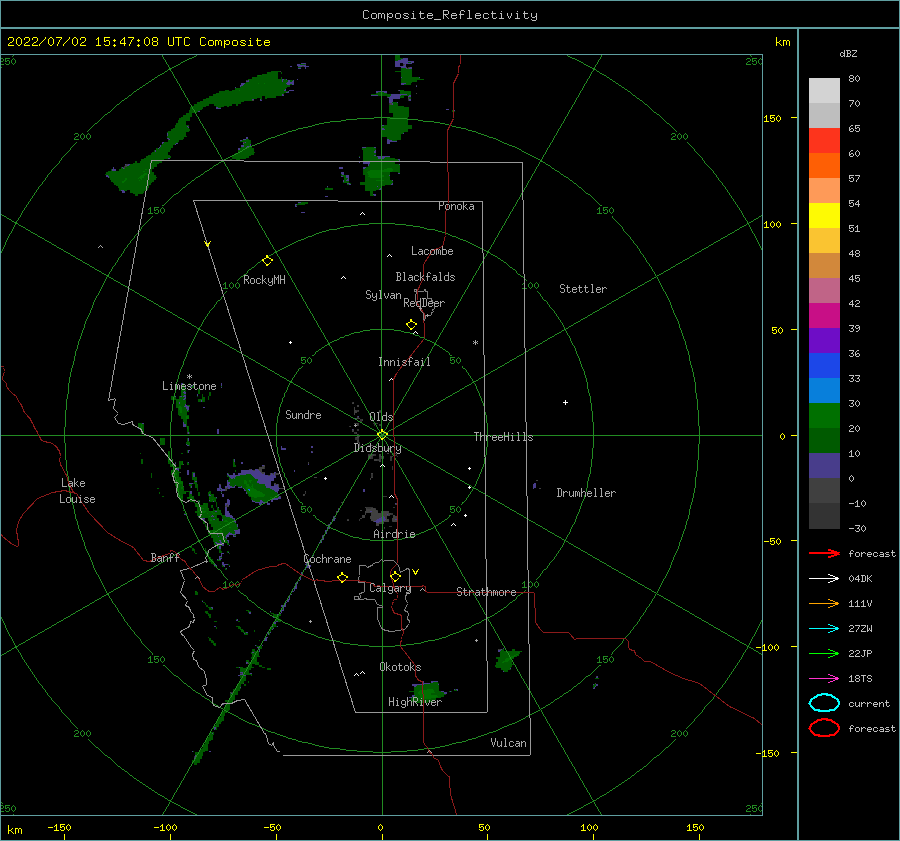Select the yellow diamond marker below RedDeer
900x841 pixels.
411,325
